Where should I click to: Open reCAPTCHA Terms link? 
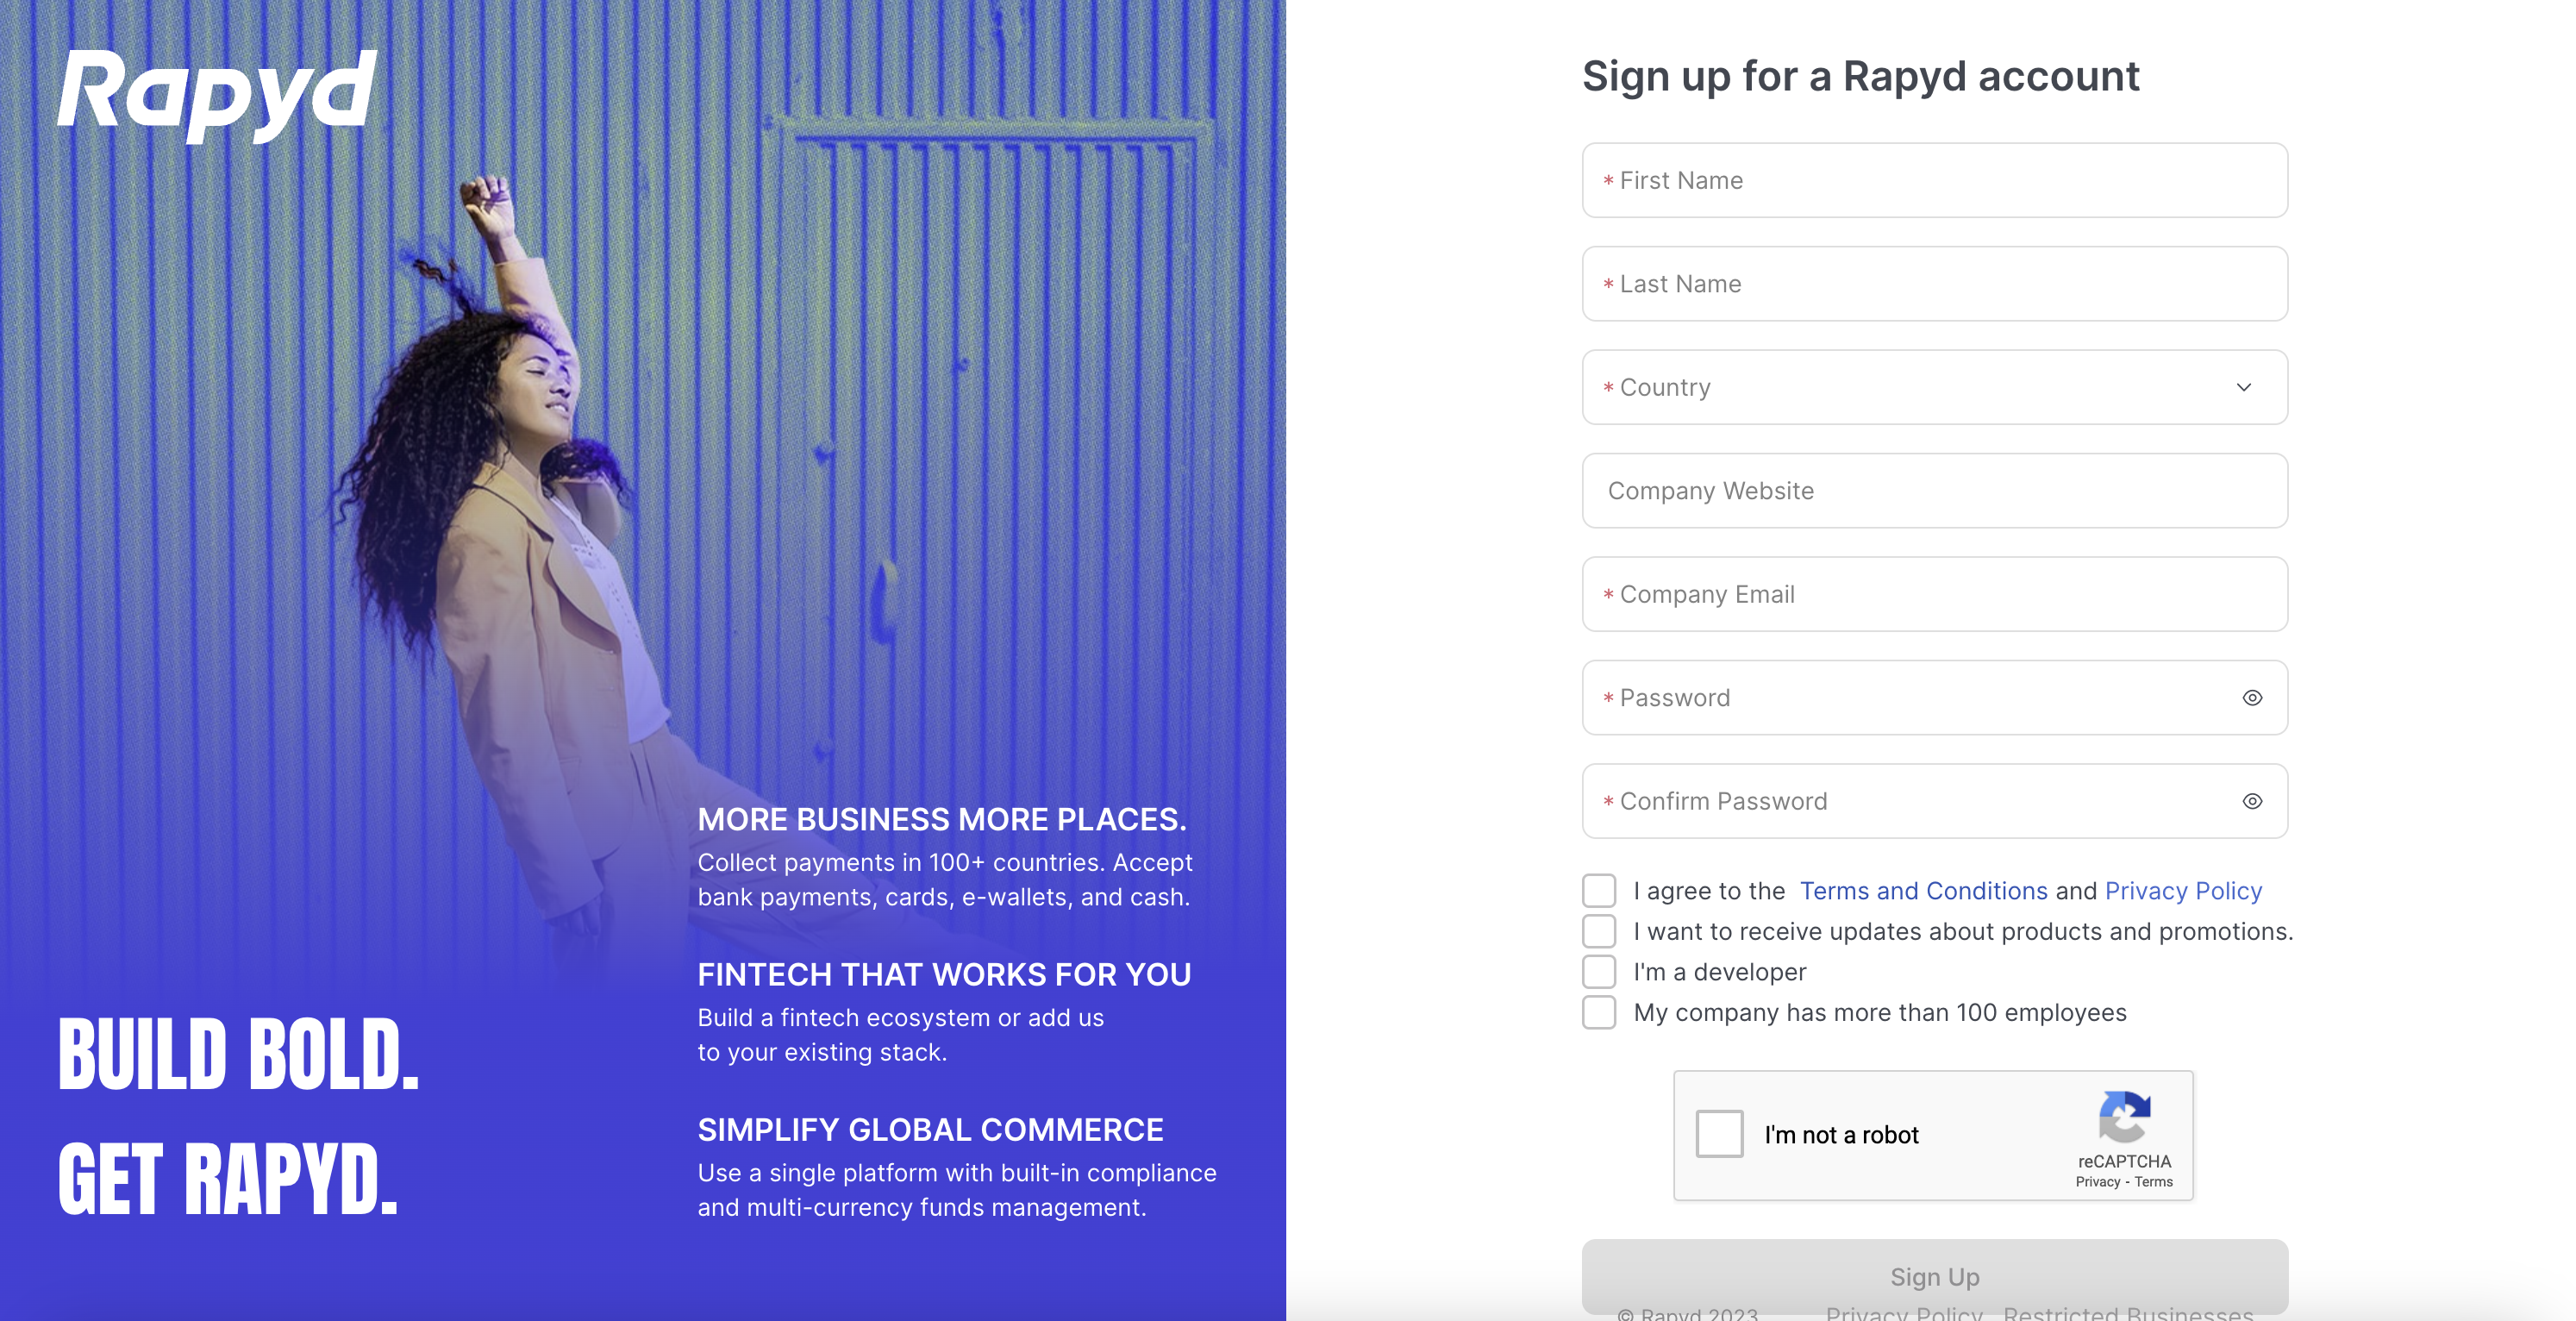tap(2153, 1182)
